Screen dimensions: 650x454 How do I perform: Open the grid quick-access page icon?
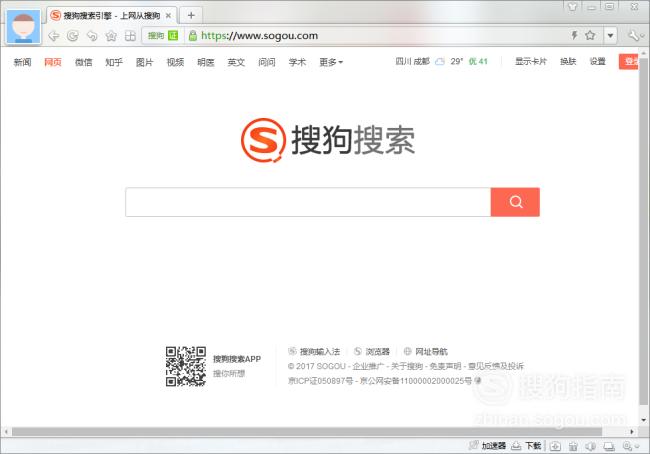130,36
